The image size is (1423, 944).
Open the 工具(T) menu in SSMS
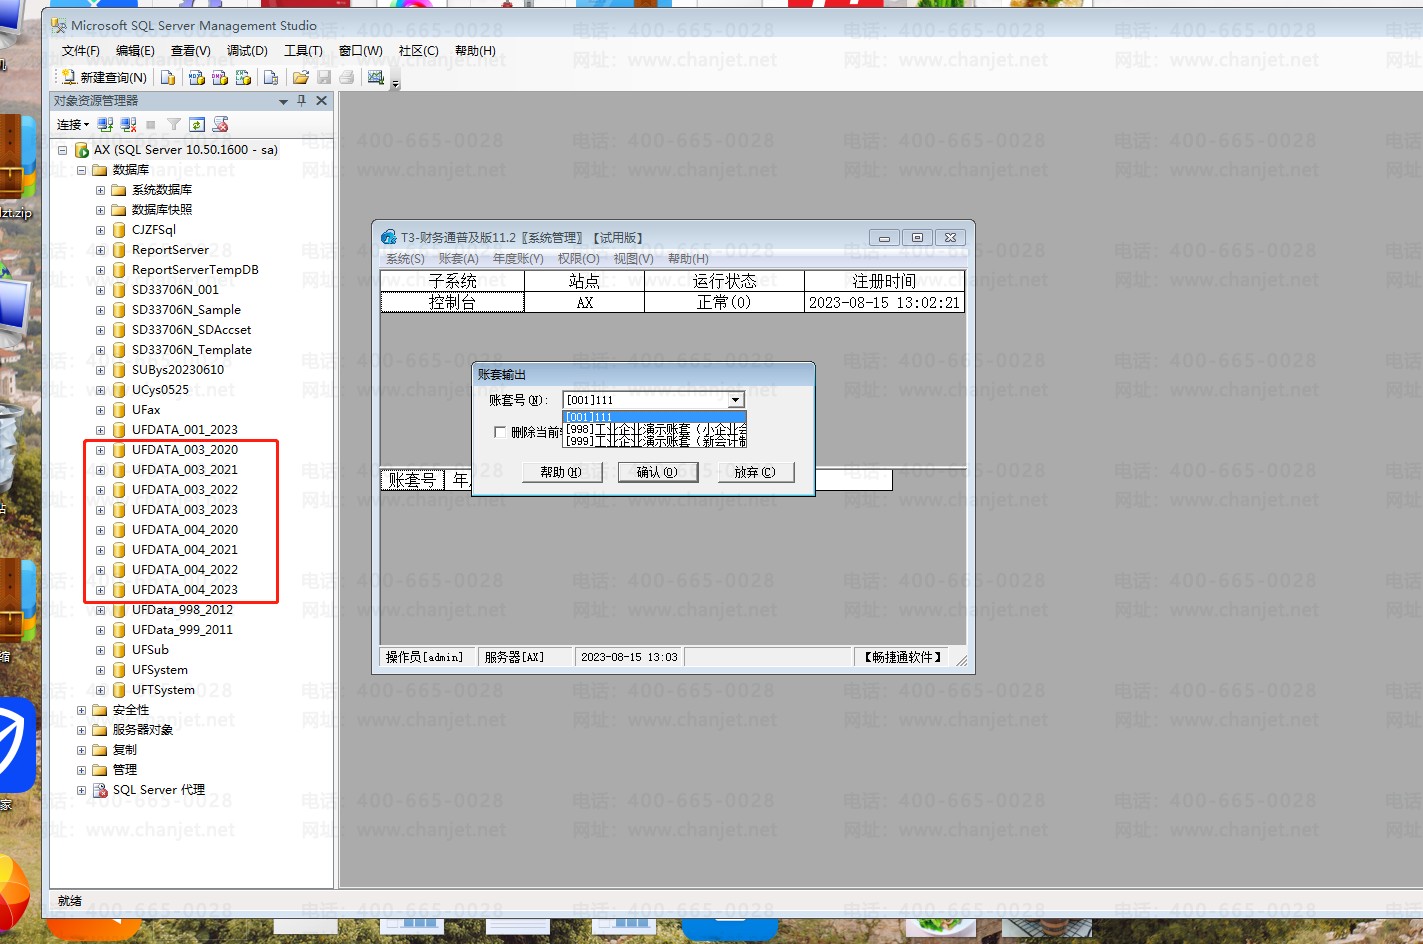coord(303,51)
